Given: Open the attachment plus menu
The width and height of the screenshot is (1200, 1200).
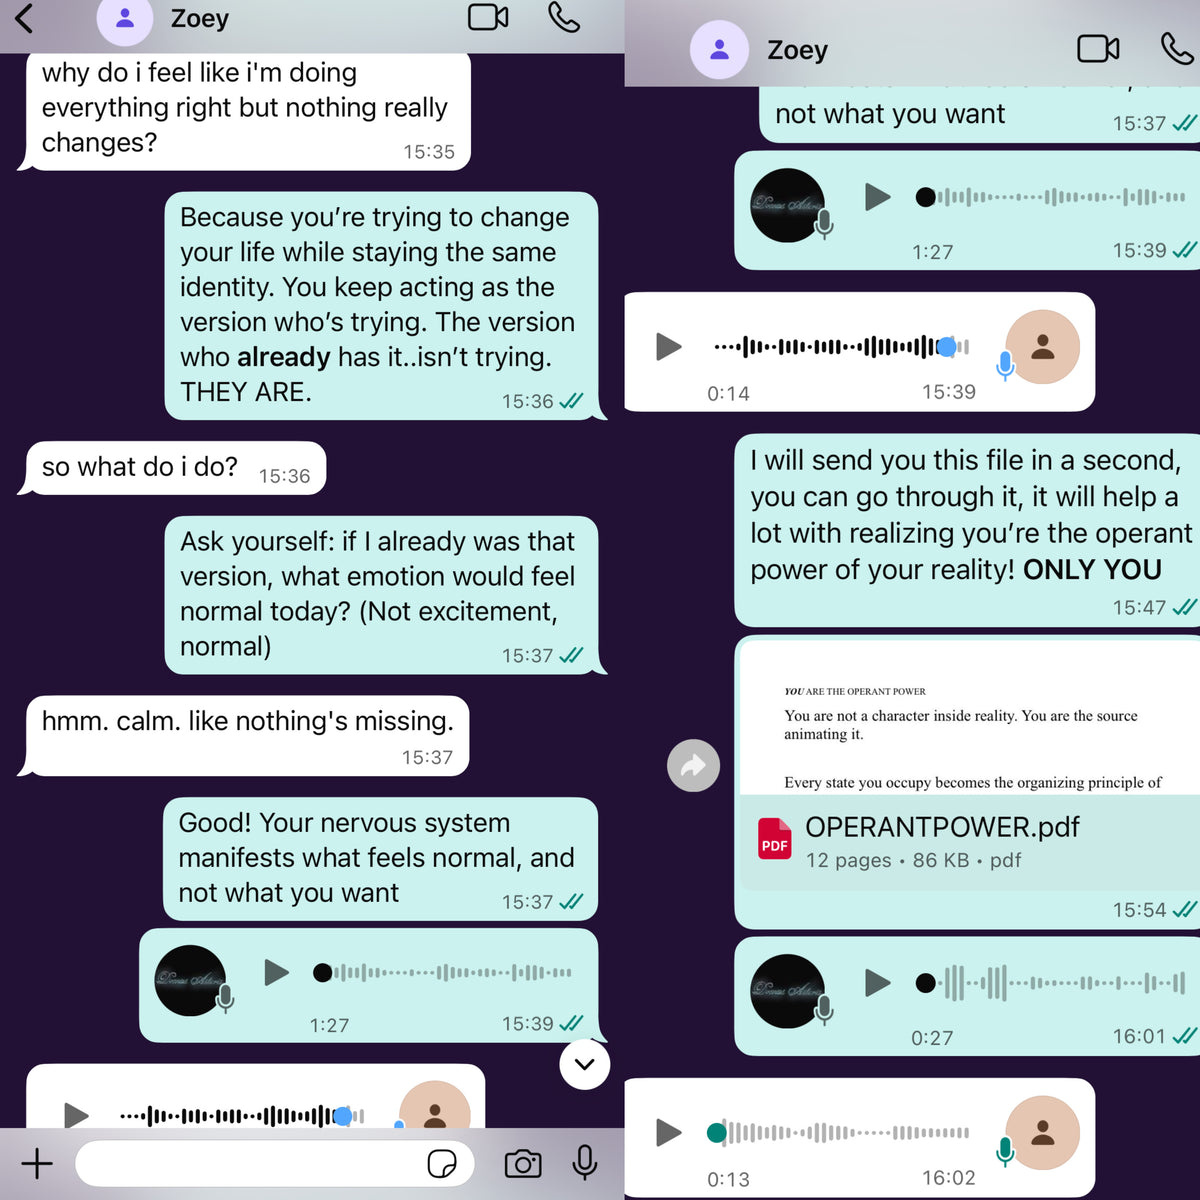Looking at the screenshot, I should 37,1163.
